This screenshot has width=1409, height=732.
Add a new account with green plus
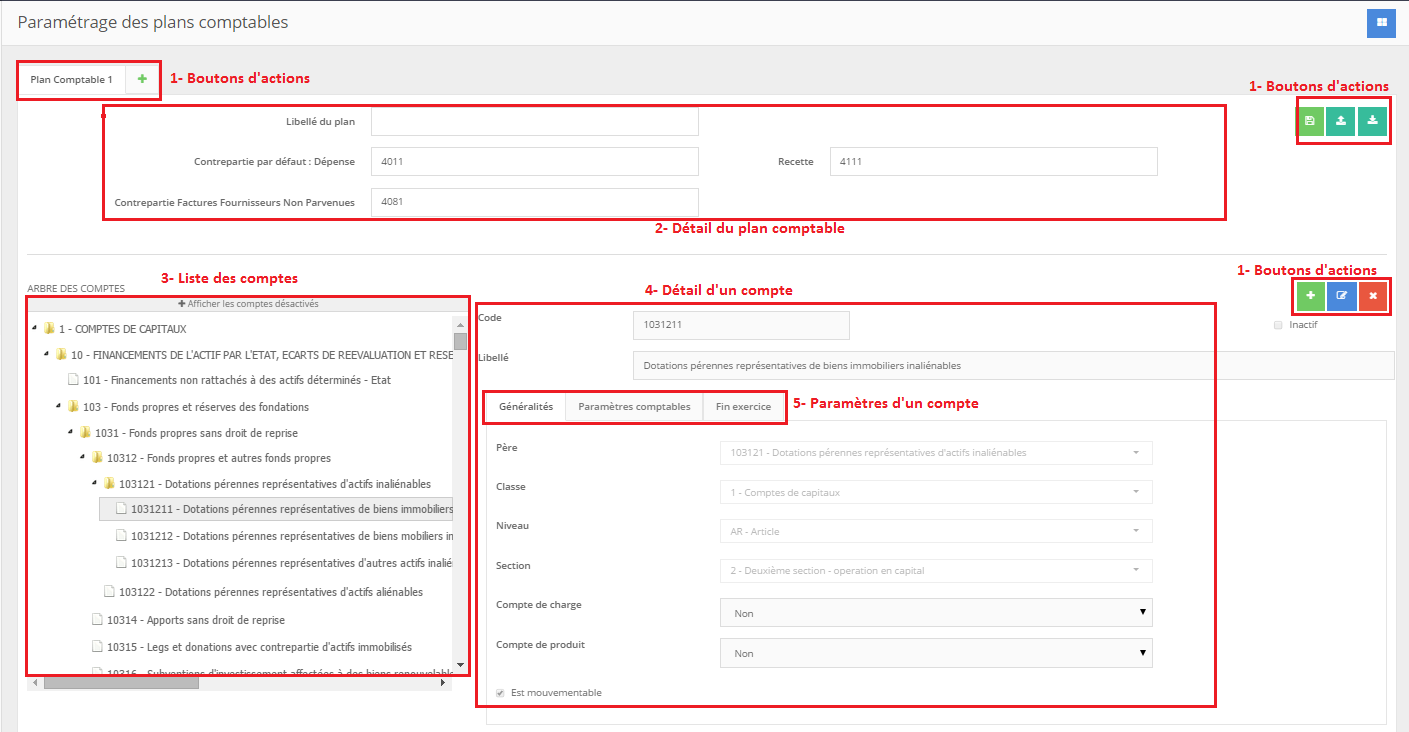tap(1310, 296)
